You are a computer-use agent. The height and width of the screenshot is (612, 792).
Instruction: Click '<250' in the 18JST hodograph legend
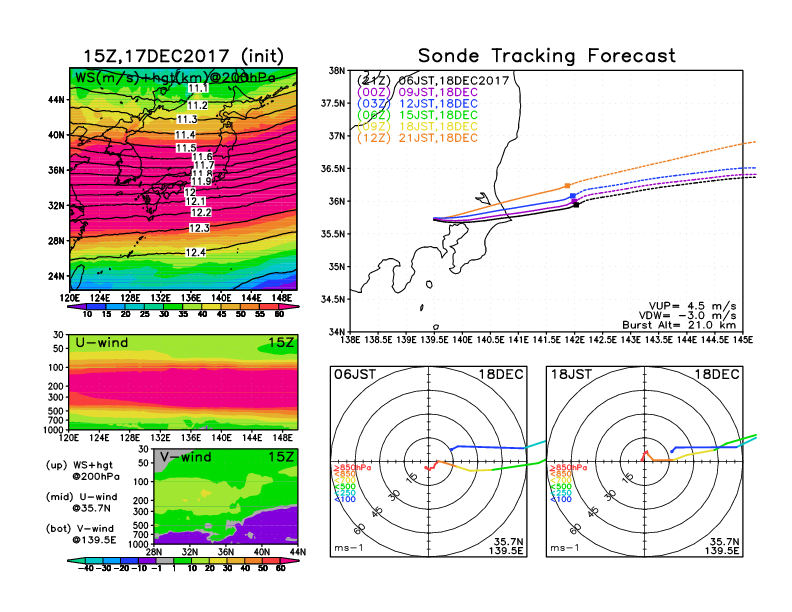(x=561, y=493)
